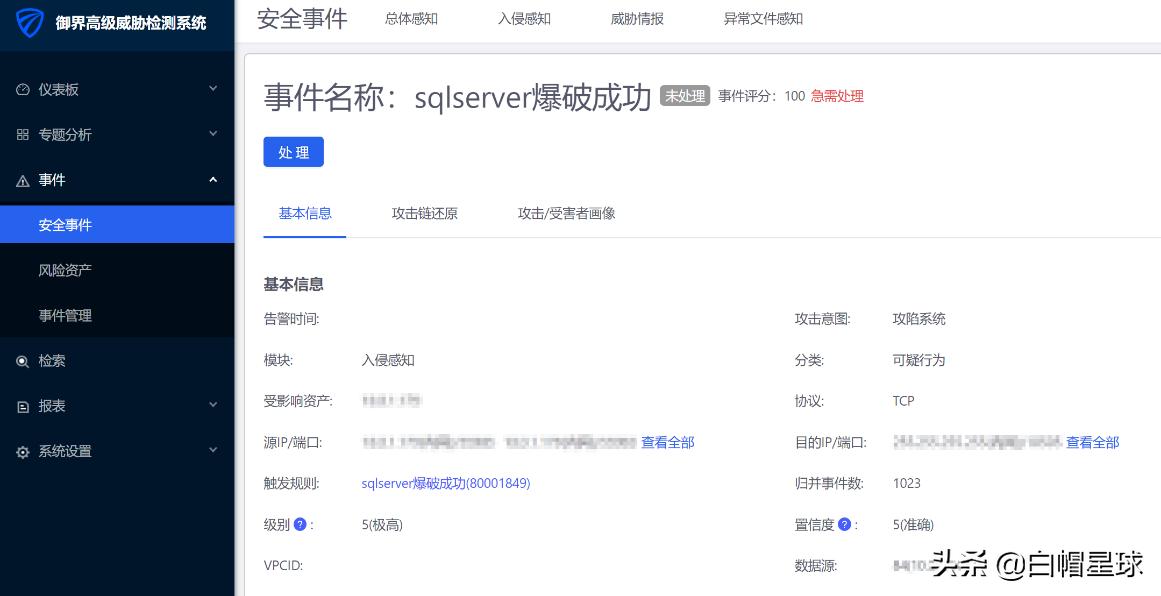Image resolution: width=1161 pixels, height=596 pixels.
Task: Collapse the 事件 section chevron
Action: click(x=212, y=180)
